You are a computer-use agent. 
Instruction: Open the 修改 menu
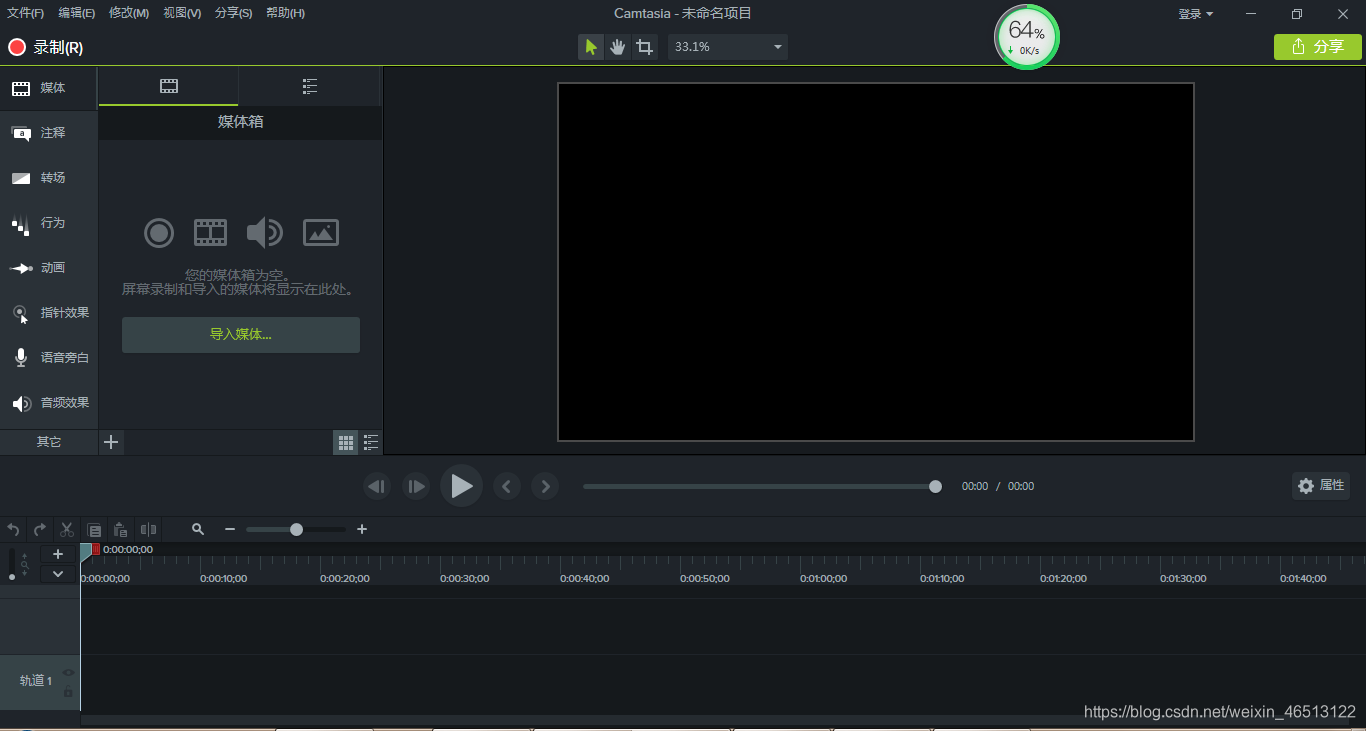[x=129, y=13]
